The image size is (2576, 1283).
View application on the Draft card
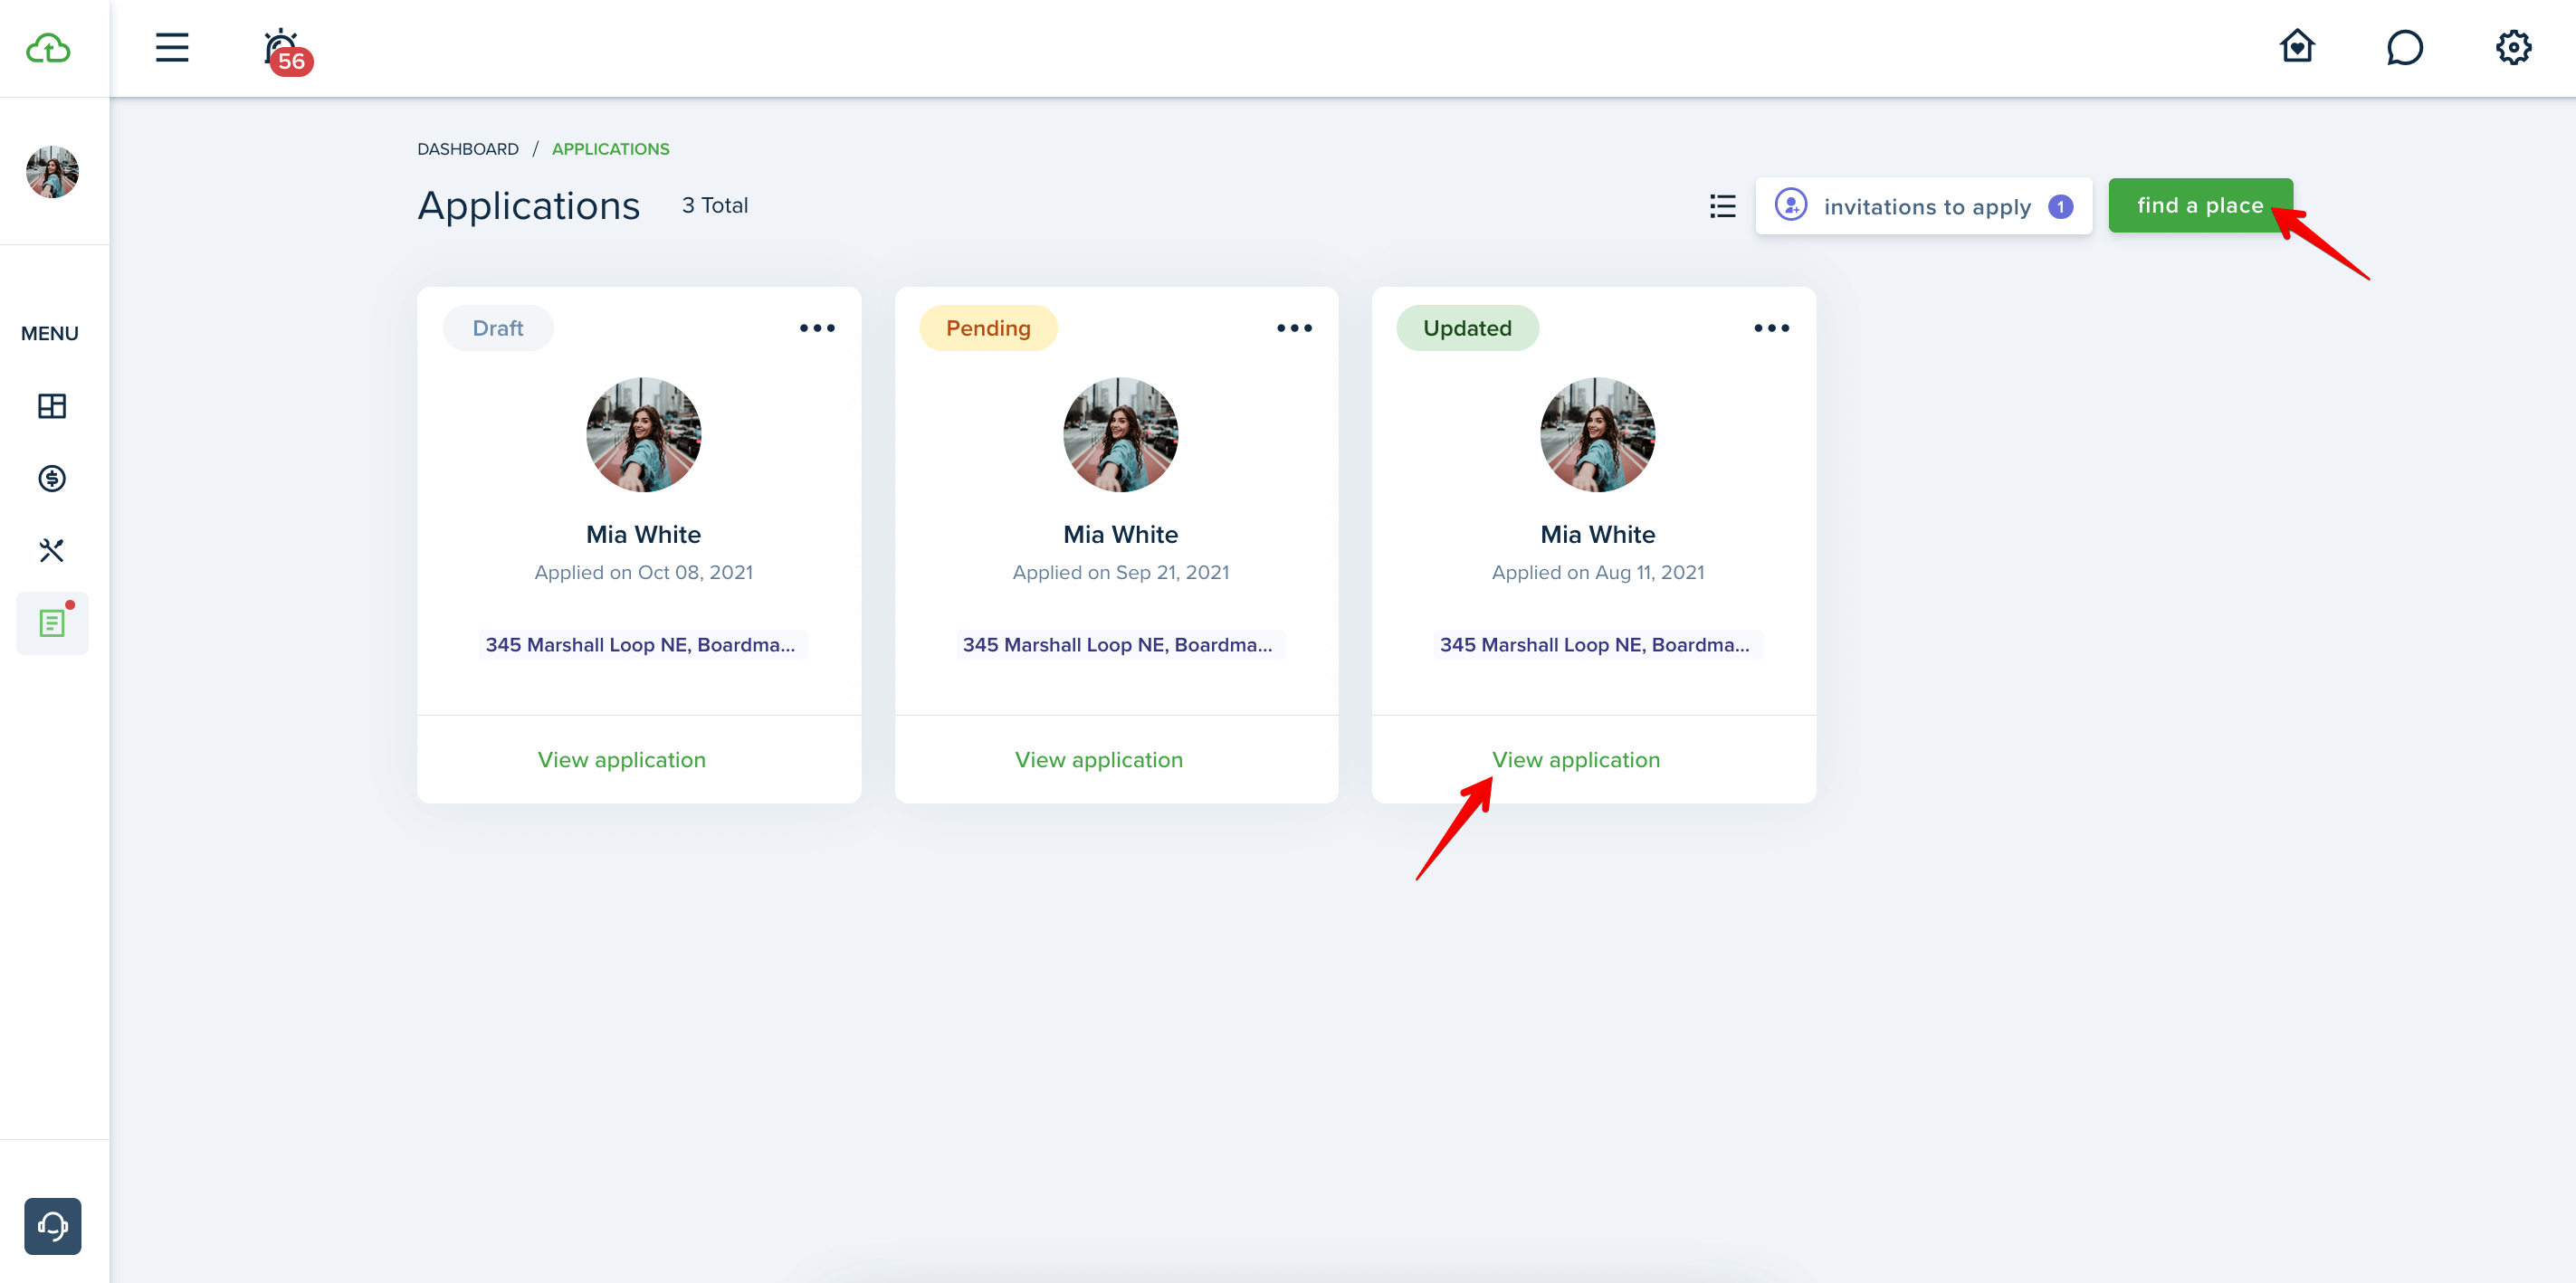pos(622,760)
